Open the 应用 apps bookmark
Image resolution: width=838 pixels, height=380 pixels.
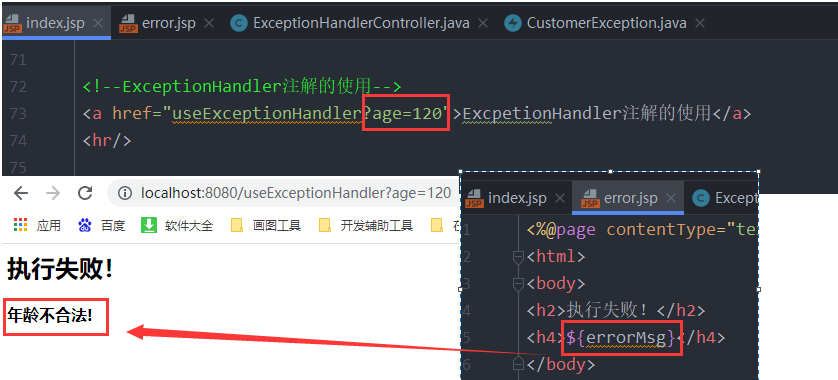click(36, 226)
